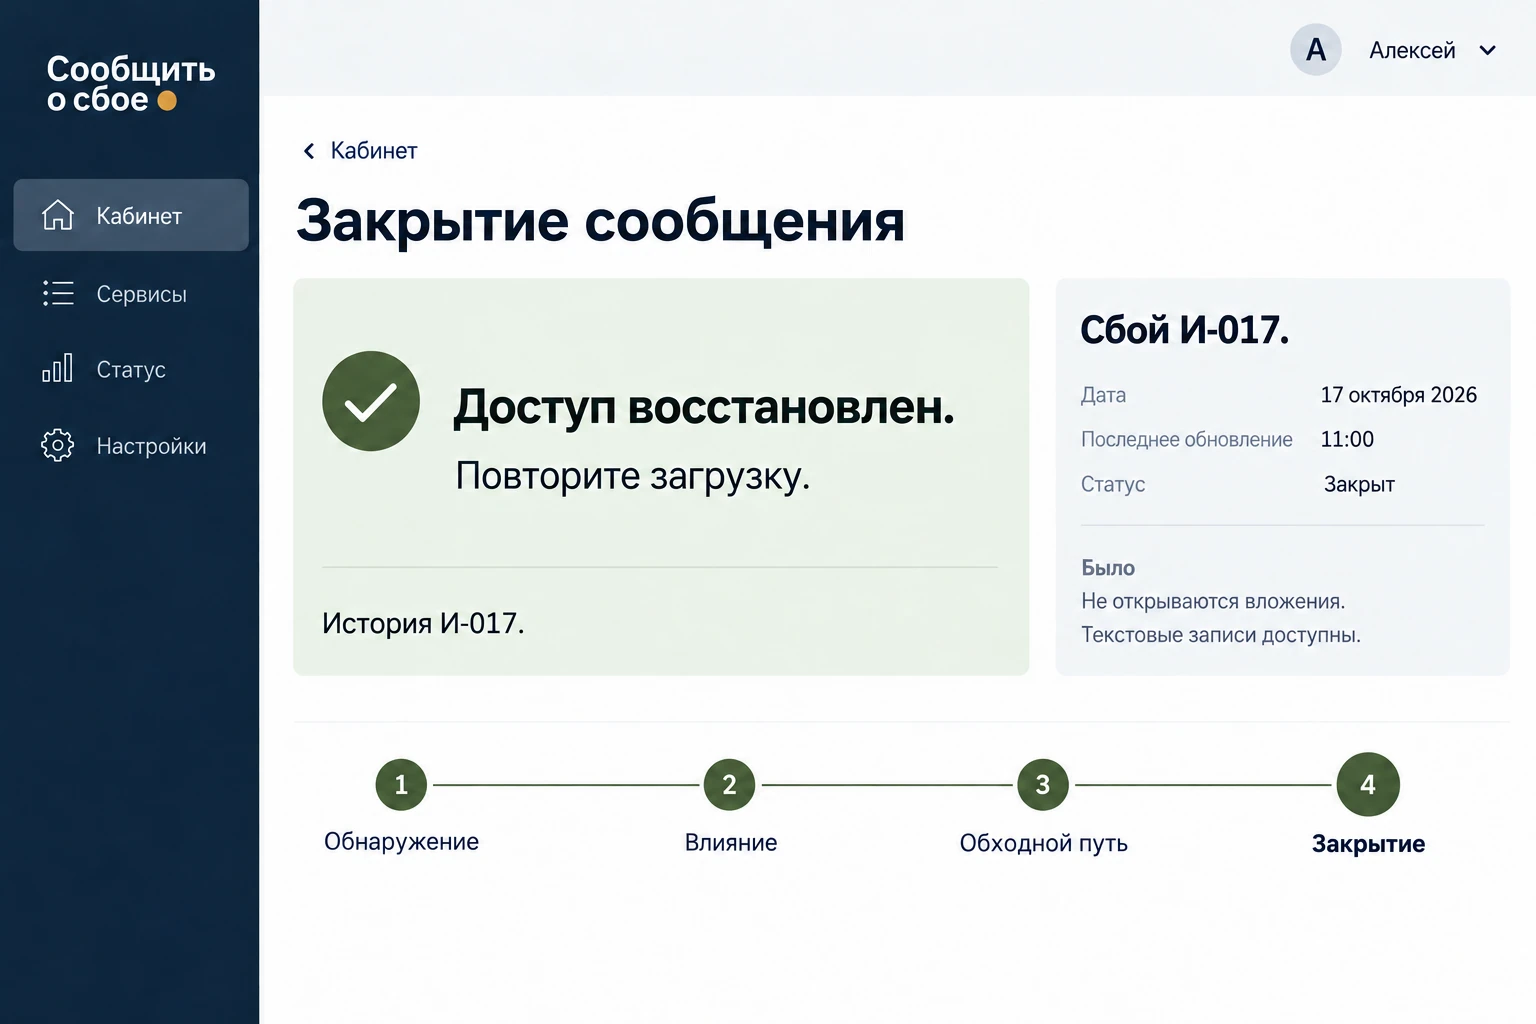This screenshot has height=1024, width=1536.
Task: Open the Кабинет sidebar menu item
Action: click(x=131, y=215)
